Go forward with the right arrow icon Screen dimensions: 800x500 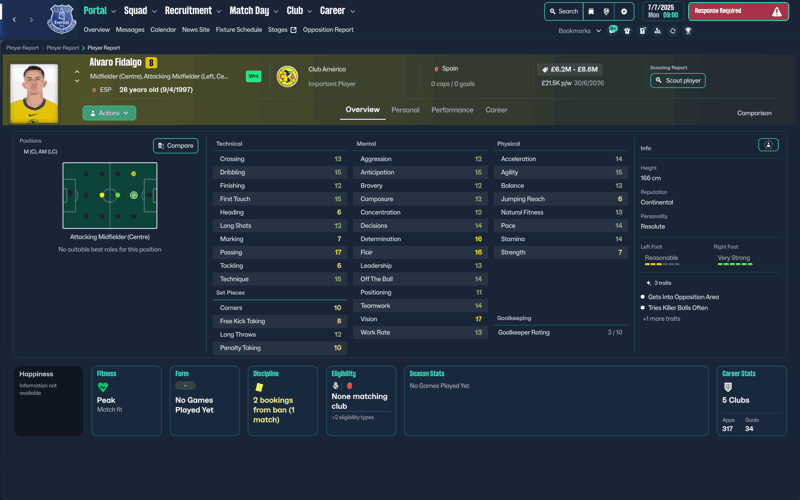(x=32, y=19)
